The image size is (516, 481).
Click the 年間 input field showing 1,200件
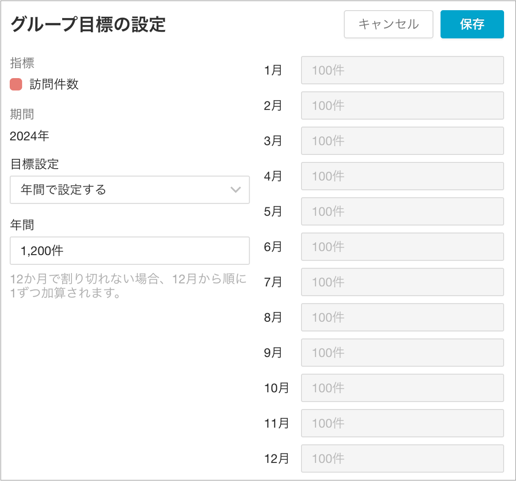click(130, 251)
